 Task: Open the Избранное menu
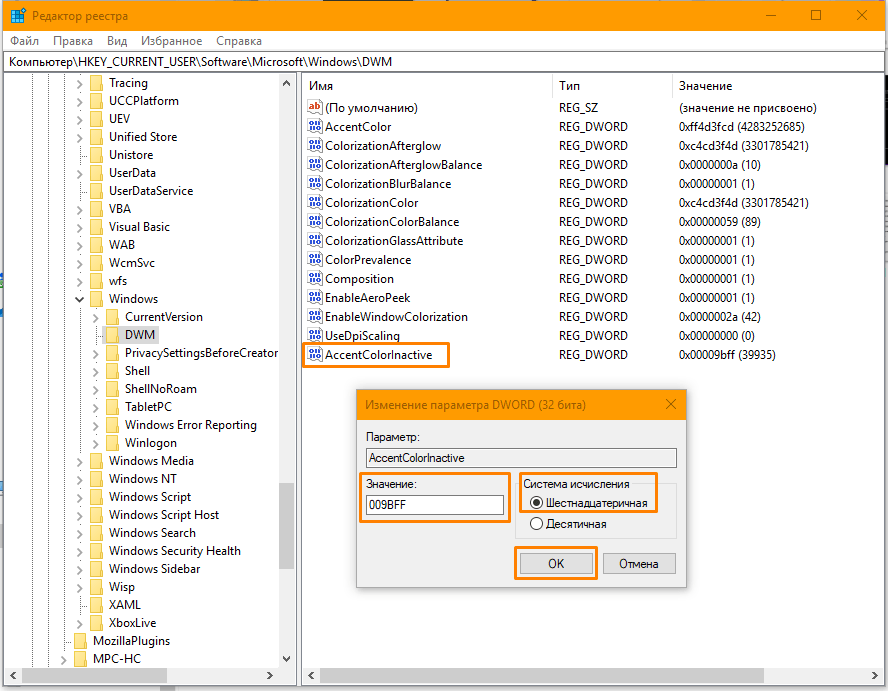[173, 41]
